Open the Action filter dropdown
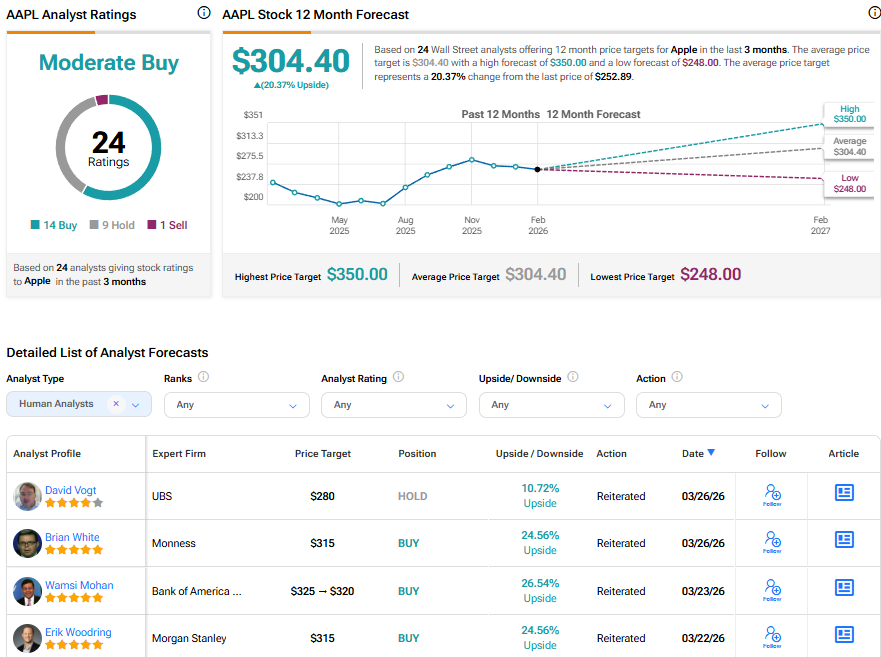 coord(708,405)
